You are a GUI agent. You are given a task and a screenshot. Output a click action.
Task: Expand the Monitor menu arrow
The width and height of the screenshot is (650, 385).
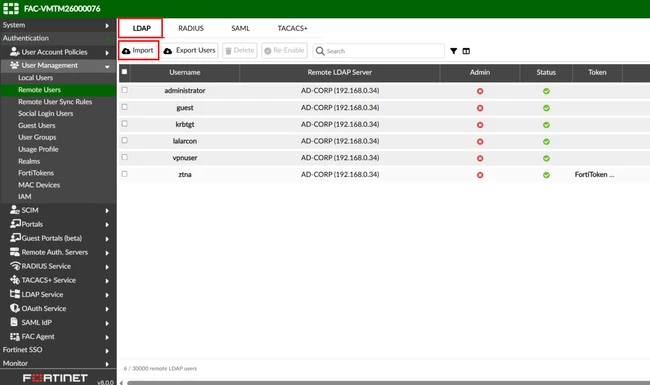click(107, 364)
